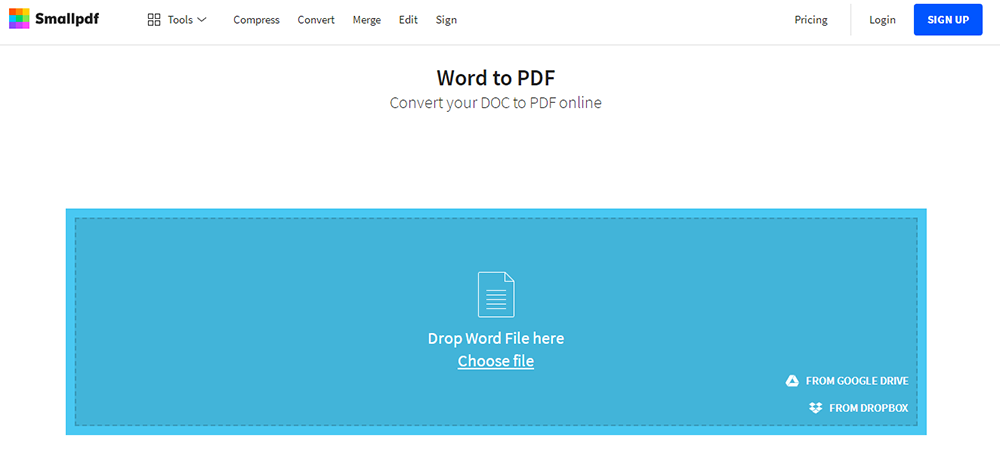Select the FROM DROPBOX text label
This screenshot has width=1000, height=454.
[x=868, y=408]
